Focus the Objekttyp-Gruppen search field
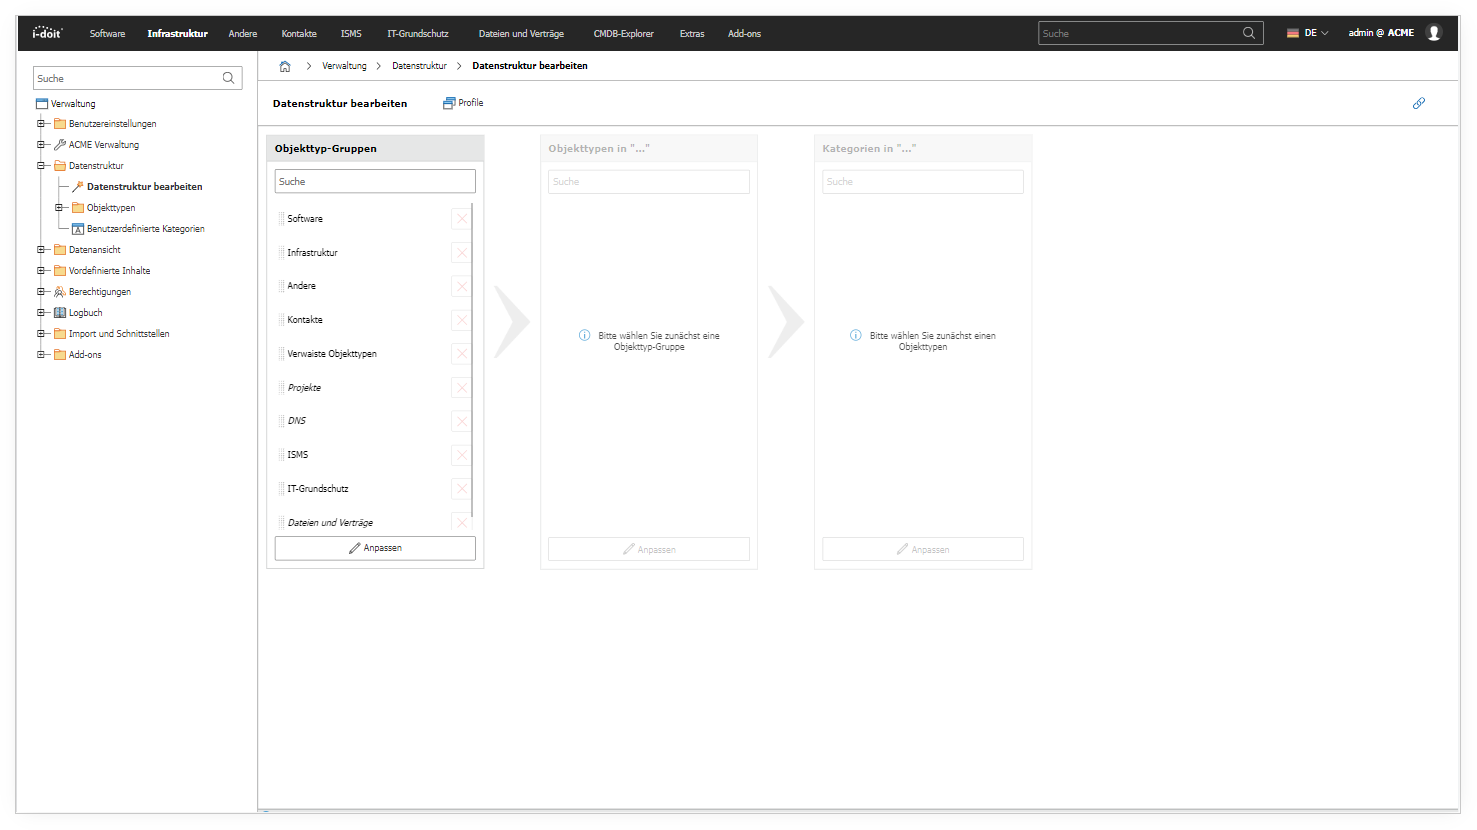This screenshot has width=1477, height=830. click(375, 181)
